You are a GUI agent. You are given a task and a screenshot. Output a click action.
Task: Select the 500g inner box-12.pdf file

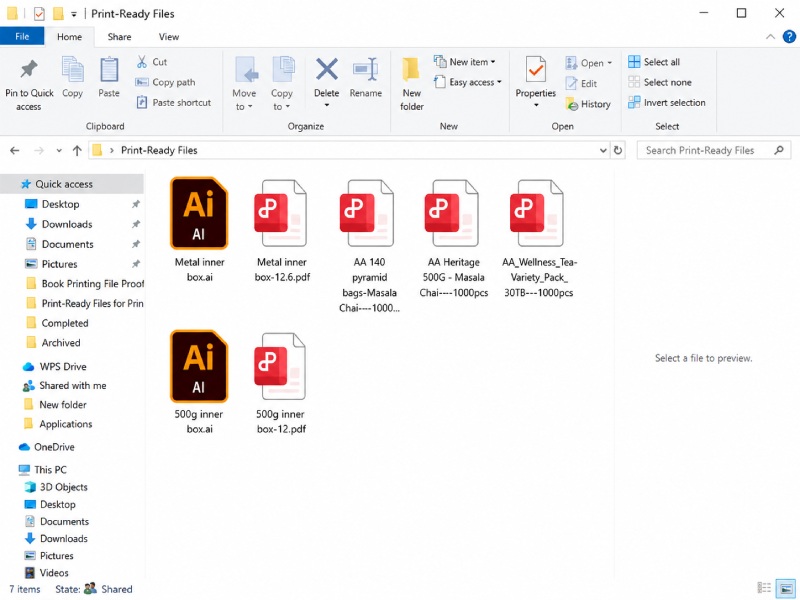(281, 383)
